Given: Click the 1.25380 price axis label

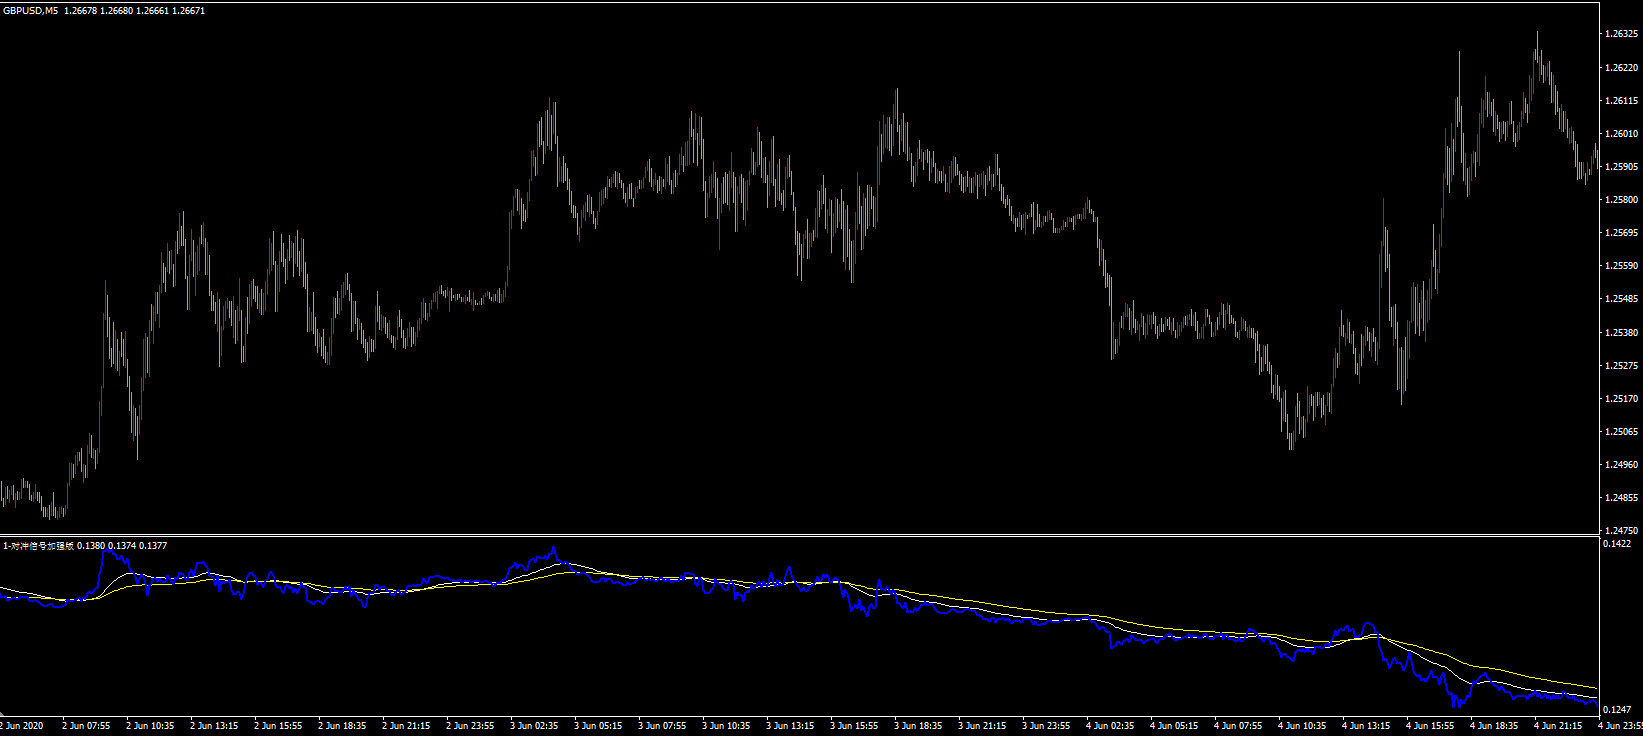Looking at the screenshot, I should pyautogui.click(x=1620, y=333).
